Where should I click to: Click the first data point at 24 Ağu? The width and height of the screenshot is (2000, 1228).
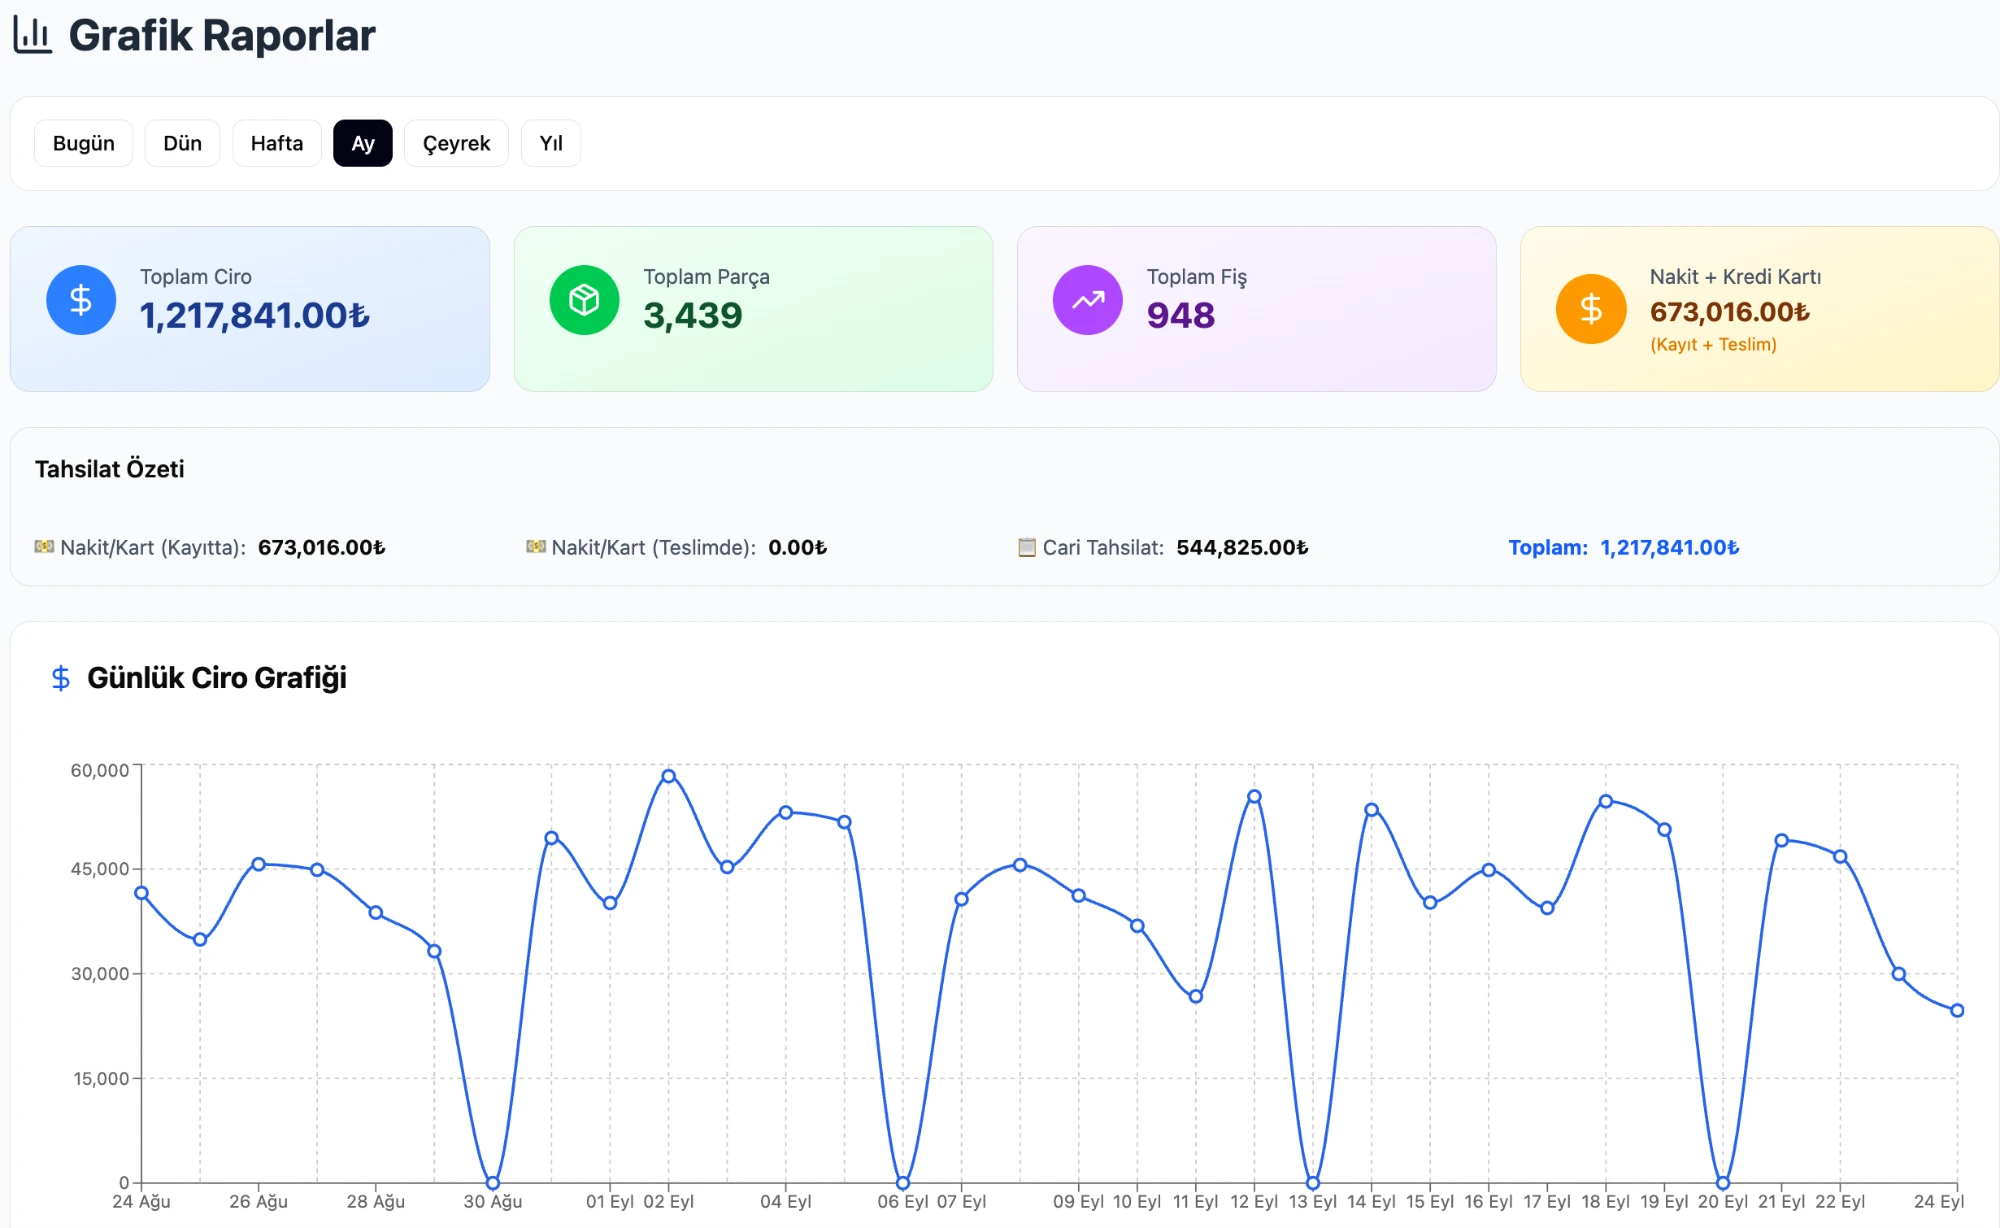click(141, 893)
